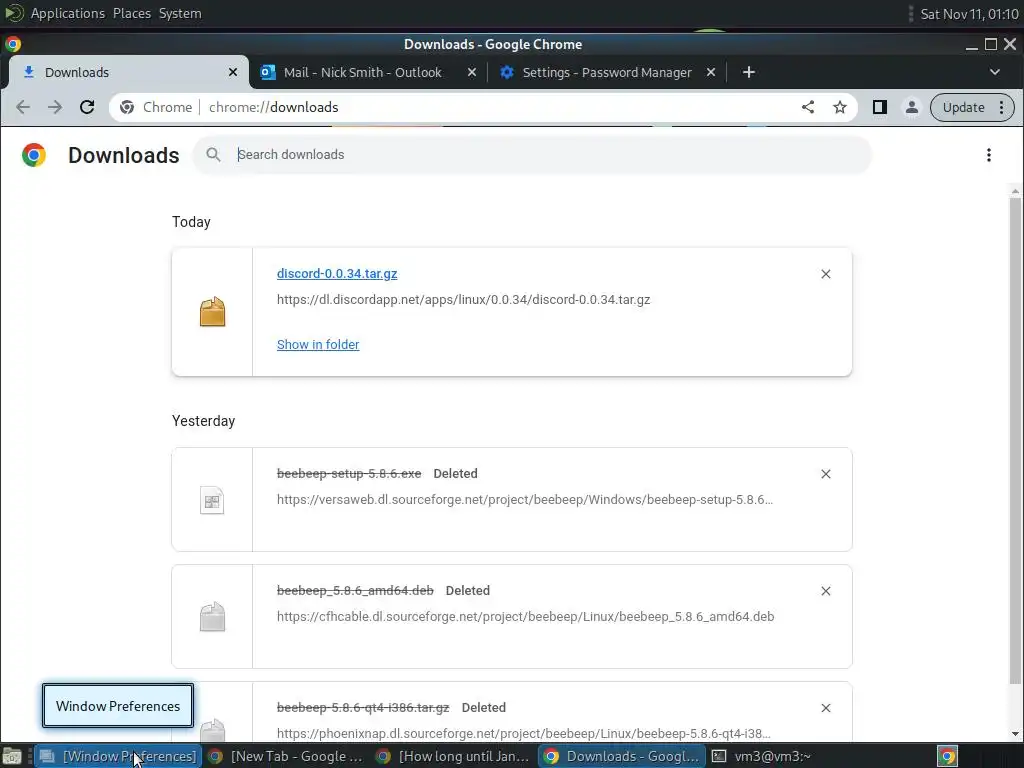Remove beebeep-5.8.6-qt4-i386.tar.gz entry from list
This screenshot has height=768, width=1024.
tap(825, 708)
